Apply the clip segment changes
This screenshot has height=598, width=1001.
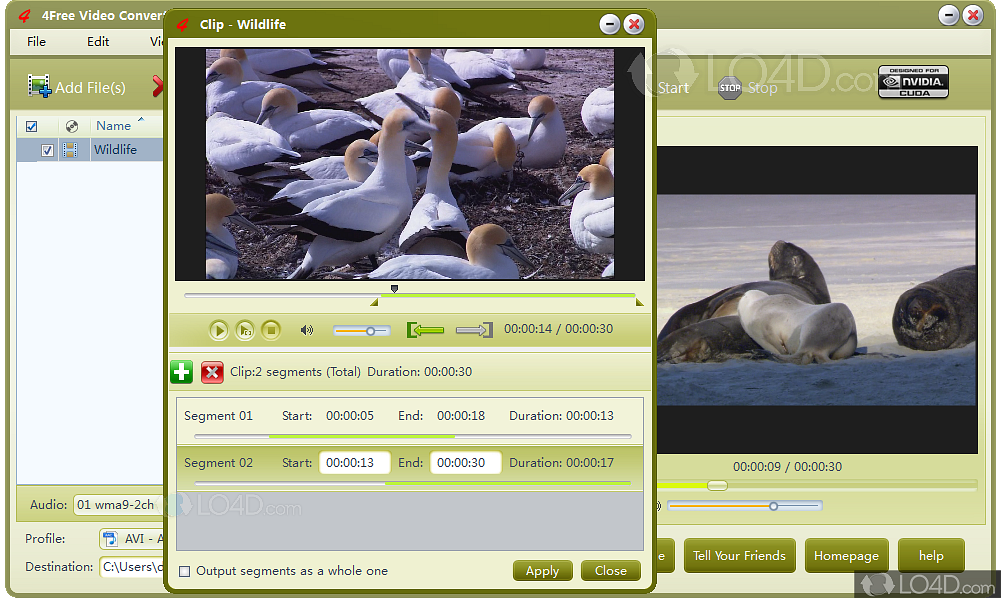tap(542, 570)
